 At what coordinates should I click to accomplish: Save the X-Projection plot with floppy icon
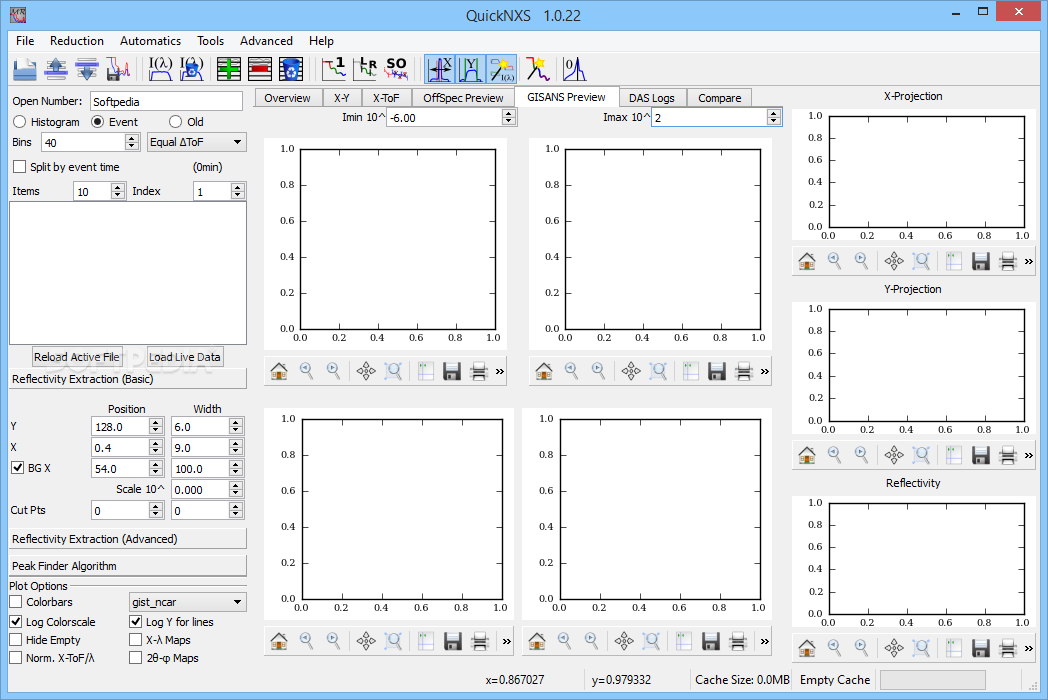tap(981, 262)
